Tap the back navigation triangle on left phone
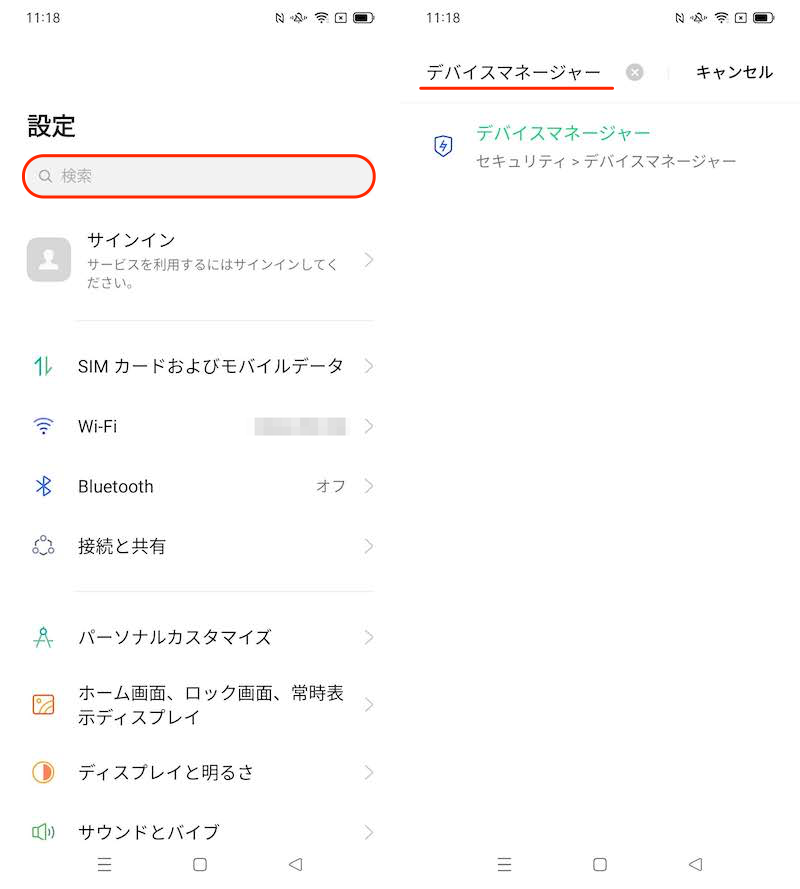The height and width of the screenshot is (889, 800). click(x=294, y=864)
